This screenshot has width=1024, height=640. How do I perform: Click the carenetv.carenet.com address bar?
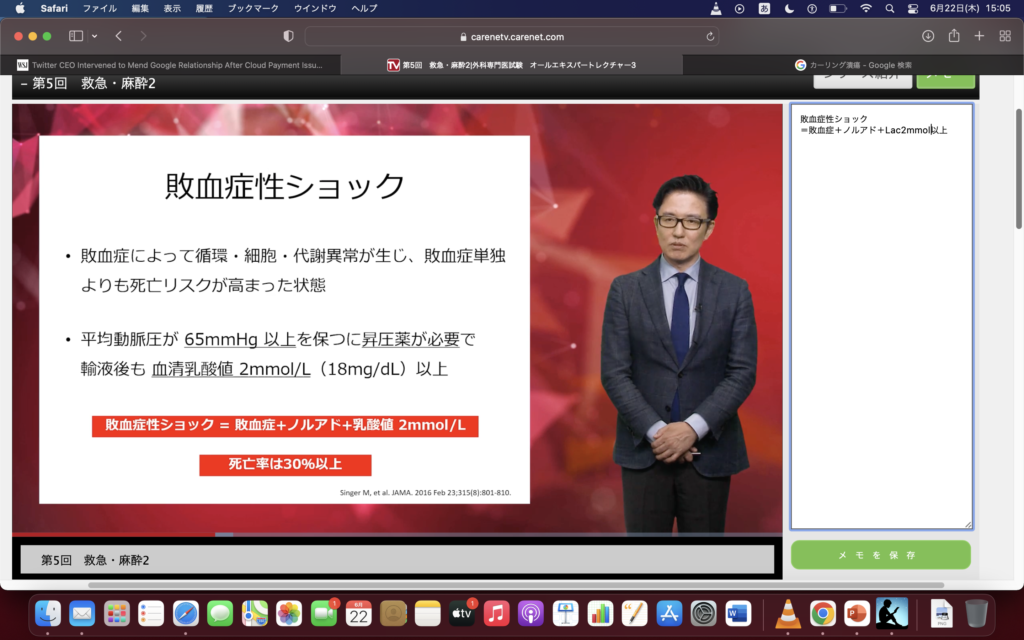click(x=510, y=36)
